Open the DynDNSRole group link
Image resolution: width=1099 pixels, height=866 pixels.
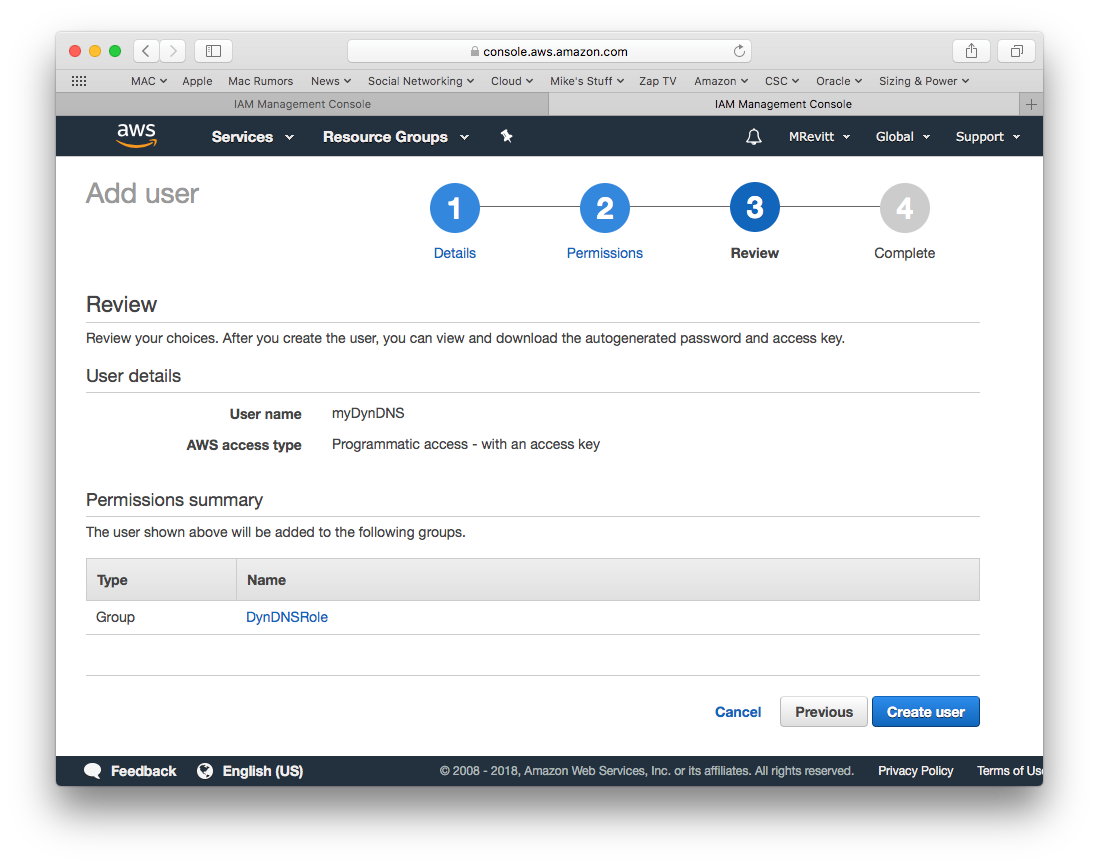click(x=287, y=617)
